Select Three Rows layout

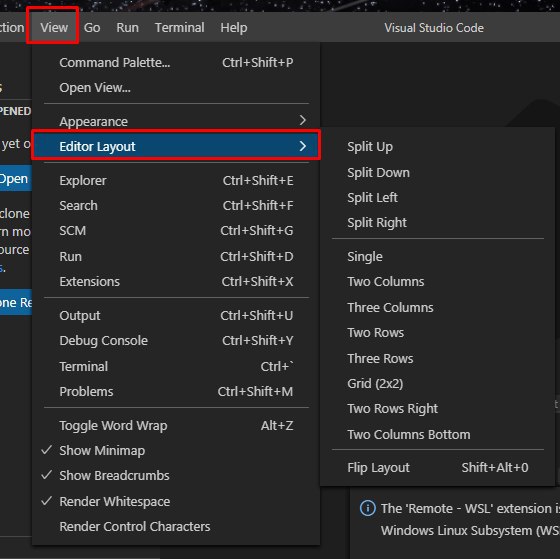point(438,358)
